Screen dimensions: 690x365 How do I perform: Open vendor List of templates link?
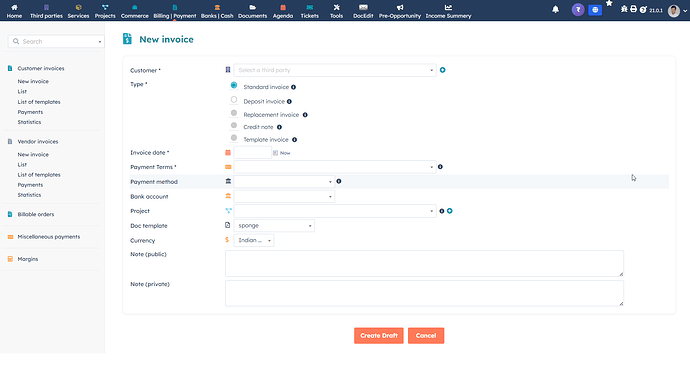coord(39,175)
